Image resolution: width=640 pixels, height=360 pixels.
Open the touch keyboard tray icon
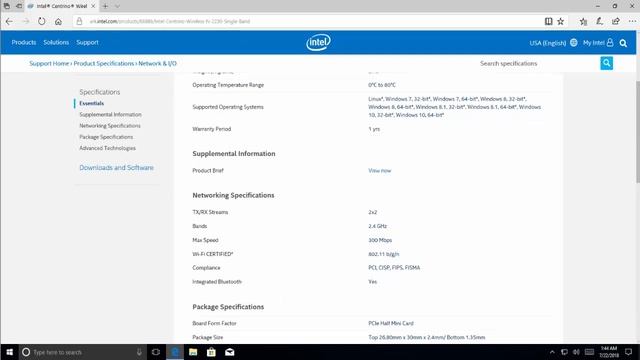point(589,352)
